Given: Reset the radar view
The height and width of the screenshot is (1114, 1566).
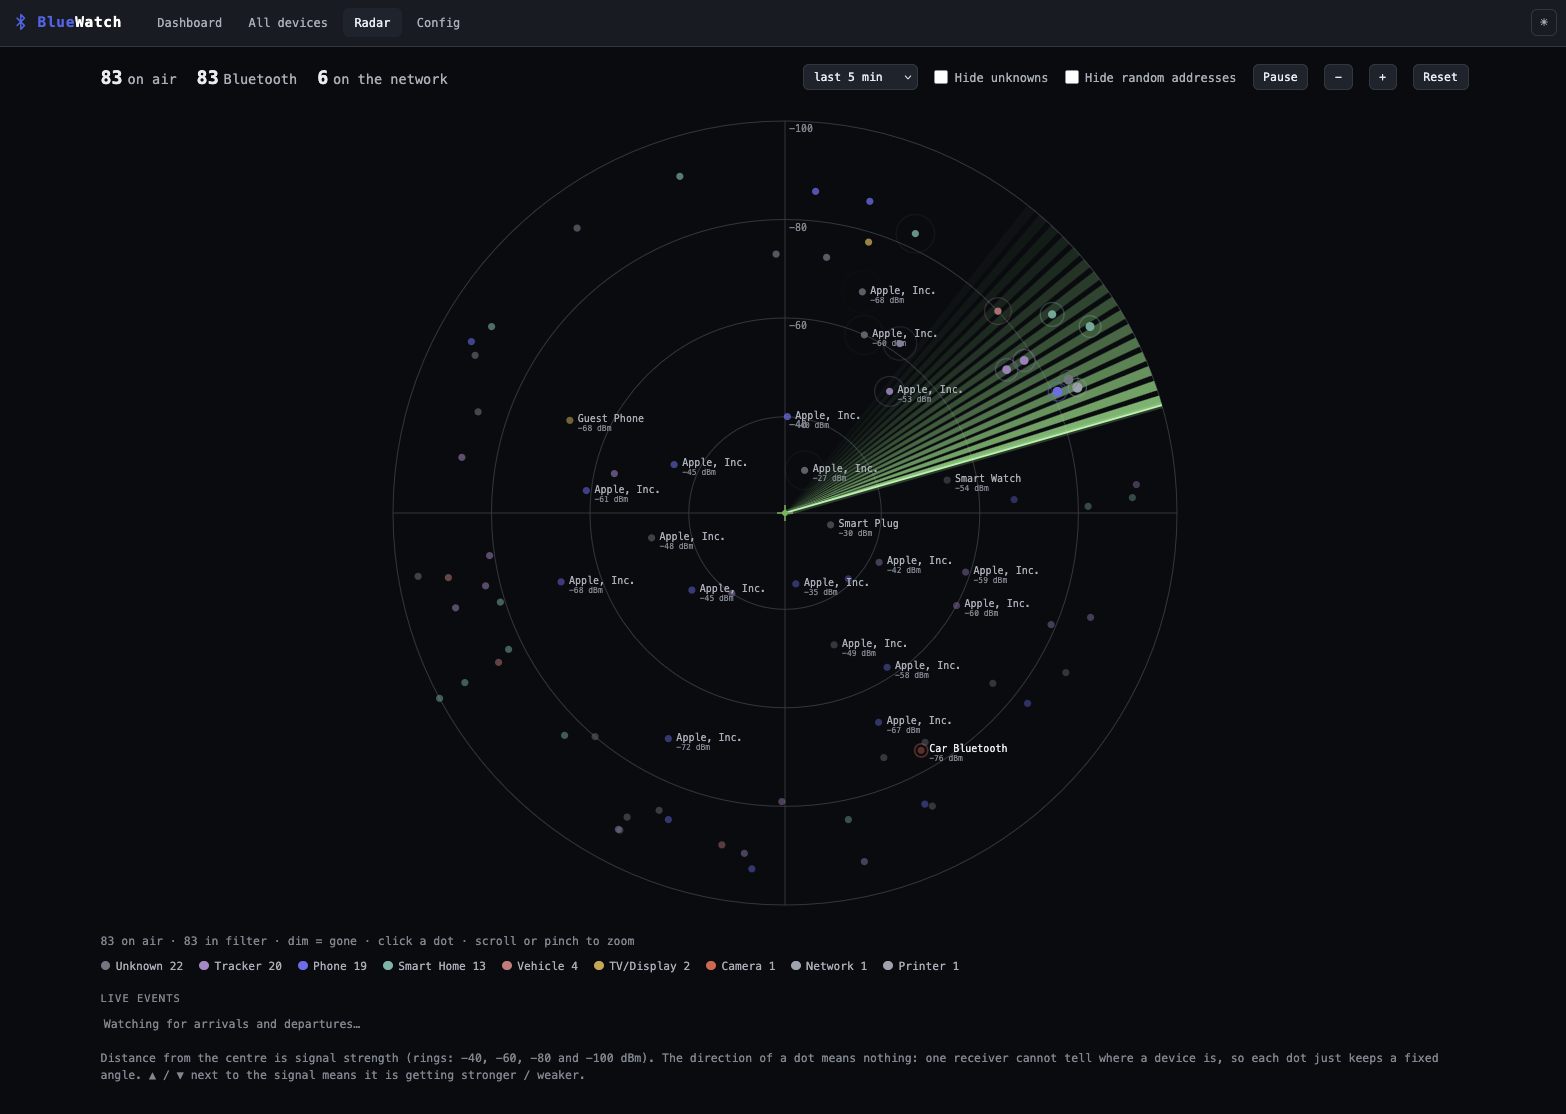Looking at the screenshot, I should 1440,77.
